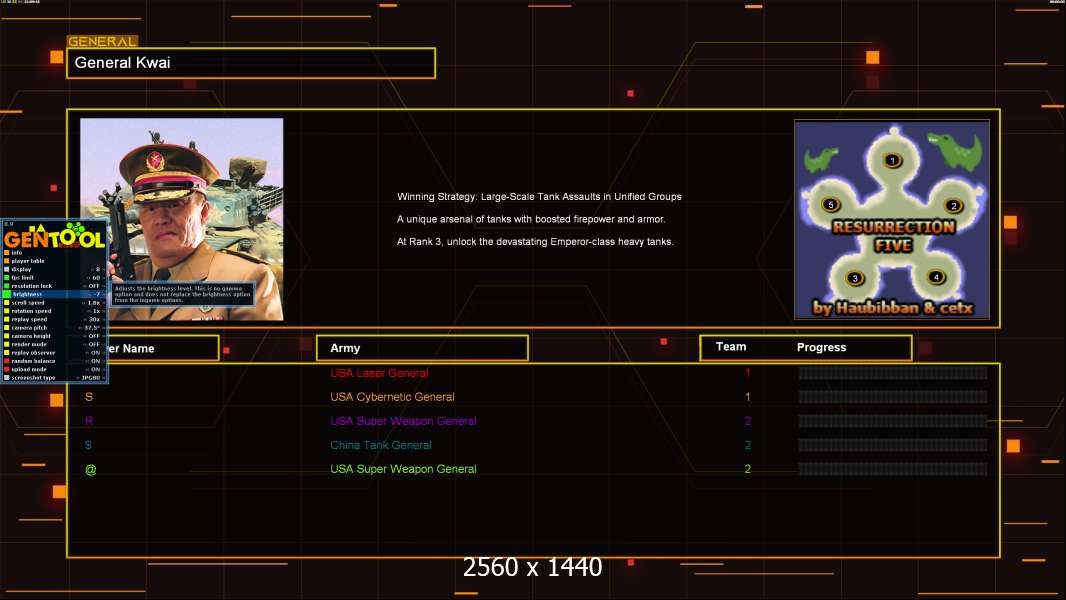Image resolution: width=1066 pixels, height=600 pixels.
Task: Toggle render mode OFF value
Action: [94, 345]
